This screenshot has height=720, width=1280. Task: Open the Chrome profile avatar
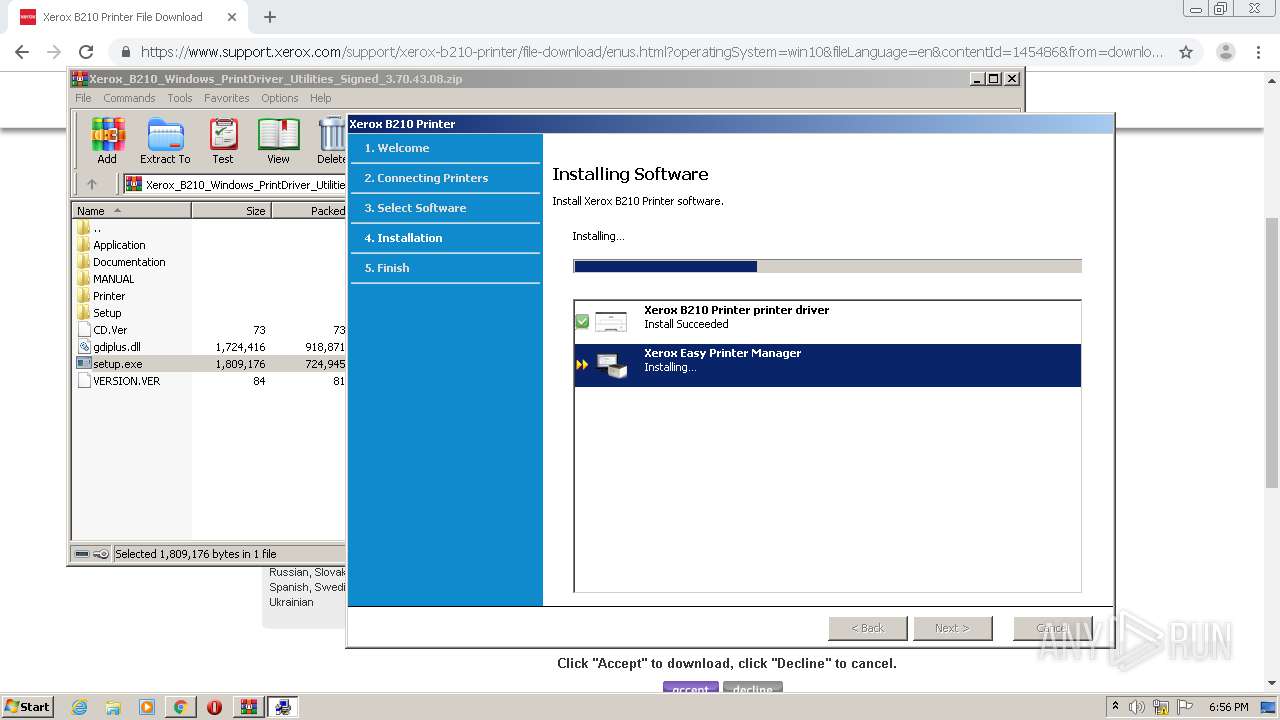pyautogui.click(x=1225, y=52)
